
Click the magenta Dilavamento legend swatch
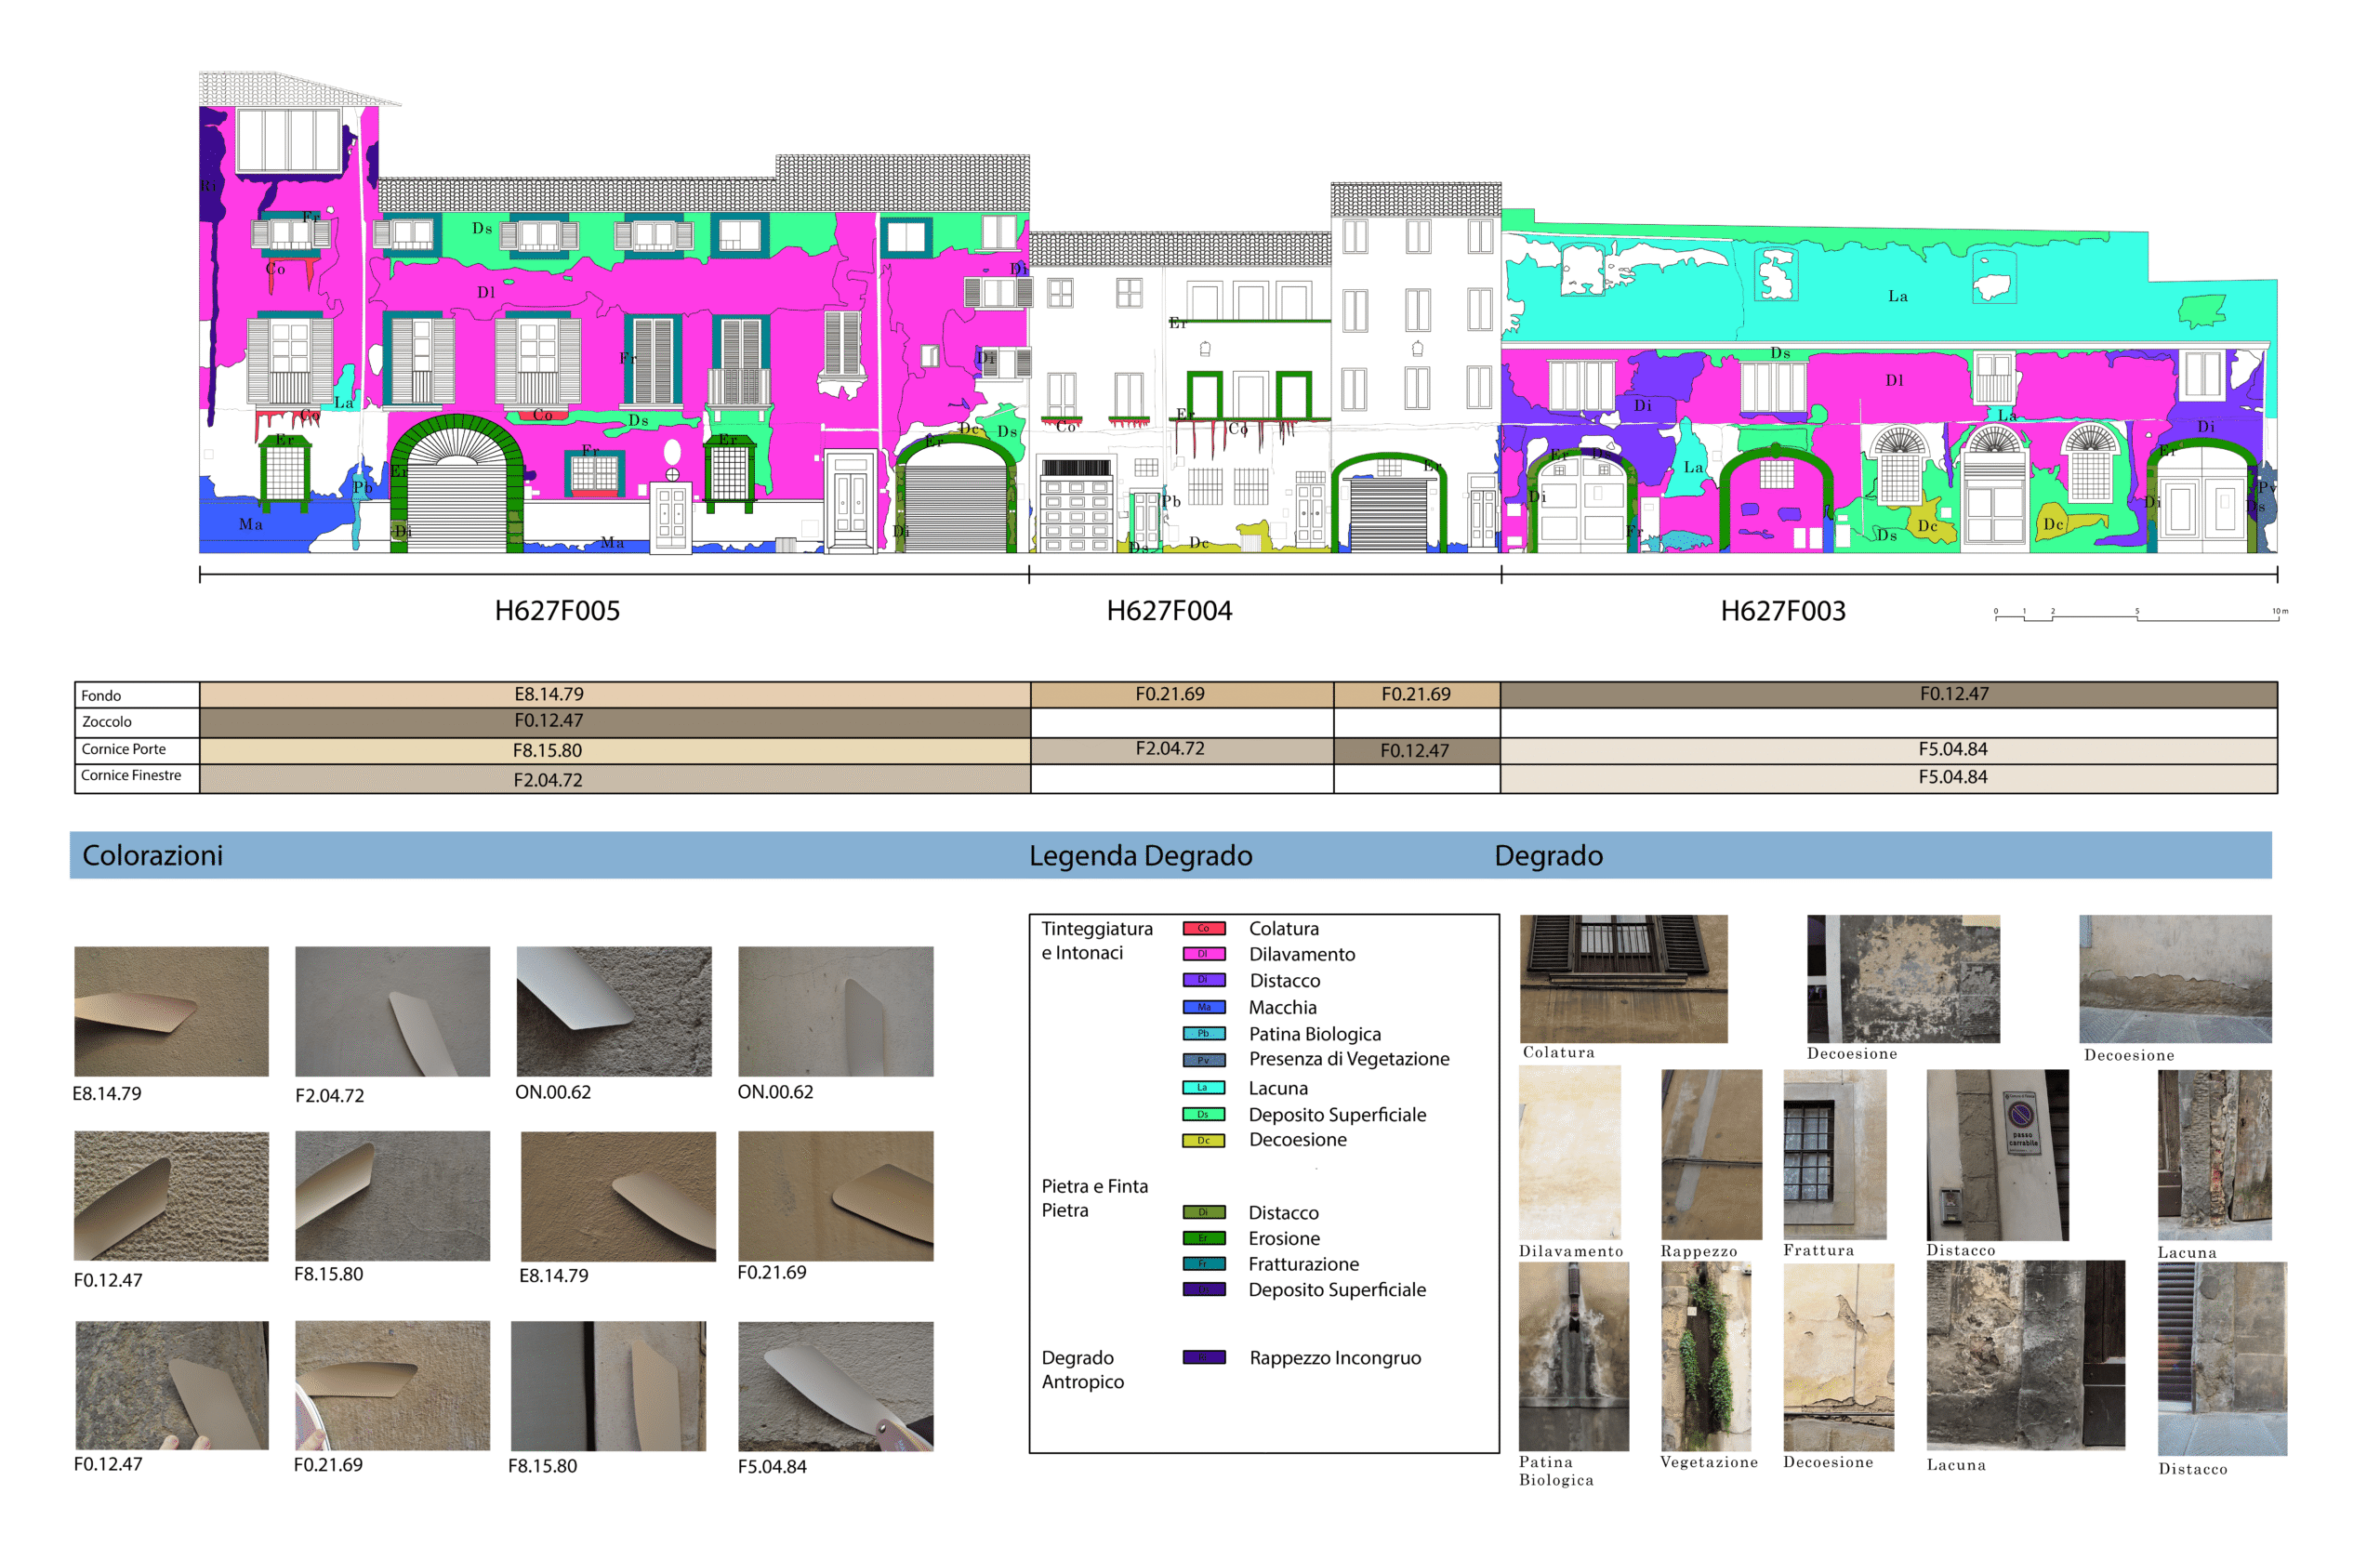[1203, 954]
